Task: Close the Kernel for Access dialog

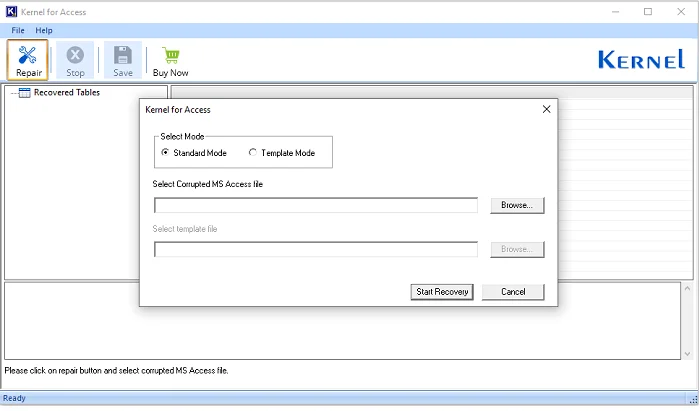Action: pos(546,109)
